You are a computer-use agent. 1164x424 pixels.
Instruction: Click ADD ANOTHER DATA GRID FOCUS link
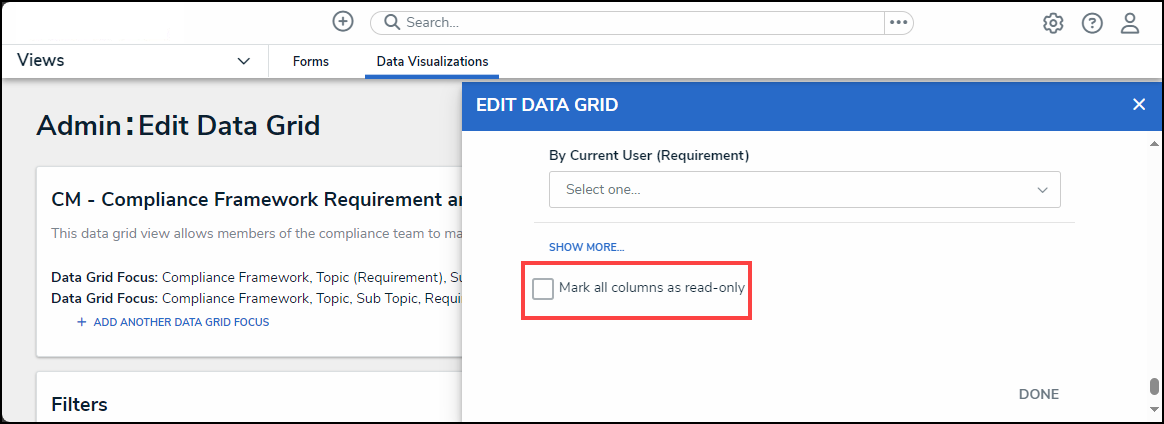(180, 322)
